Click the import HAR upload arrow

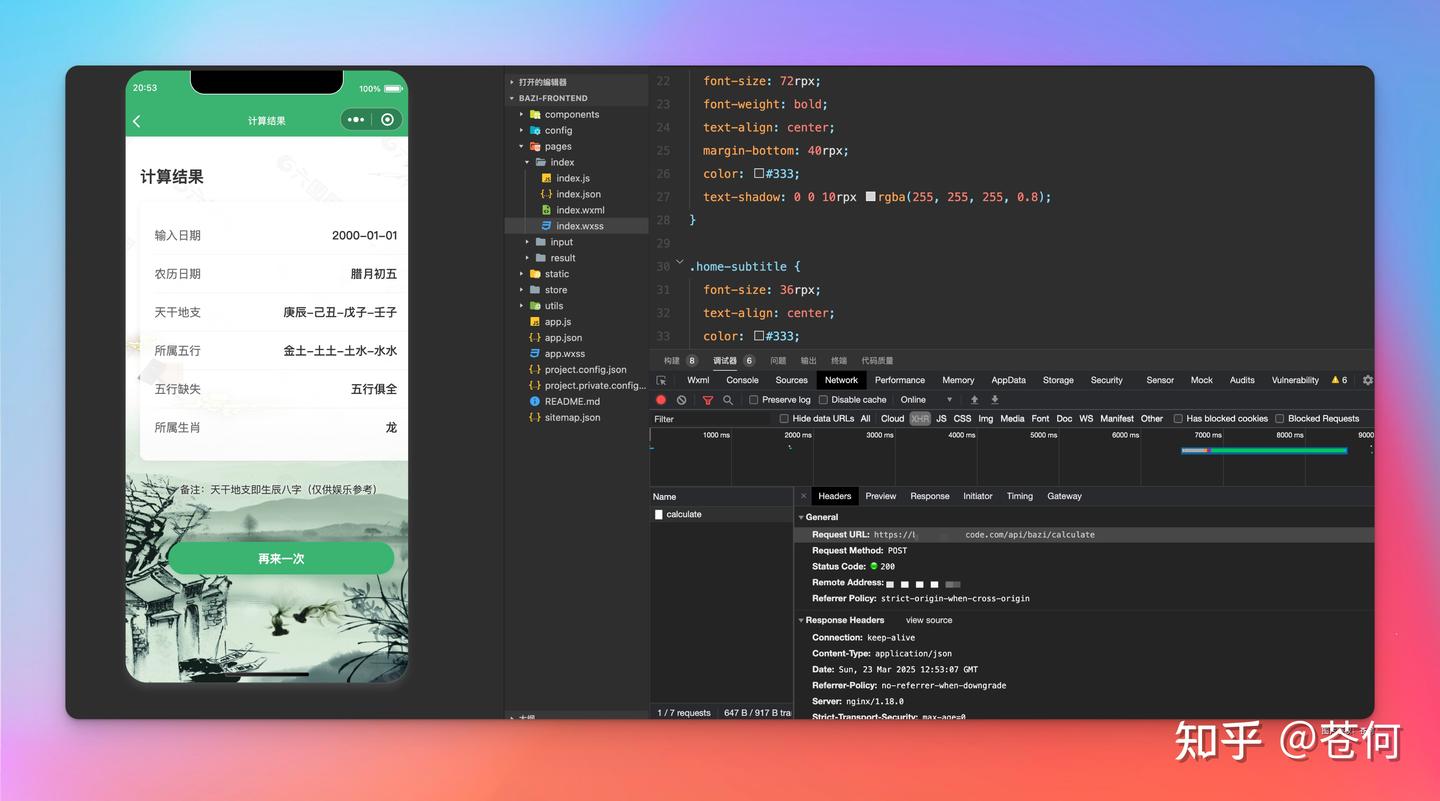975,400
